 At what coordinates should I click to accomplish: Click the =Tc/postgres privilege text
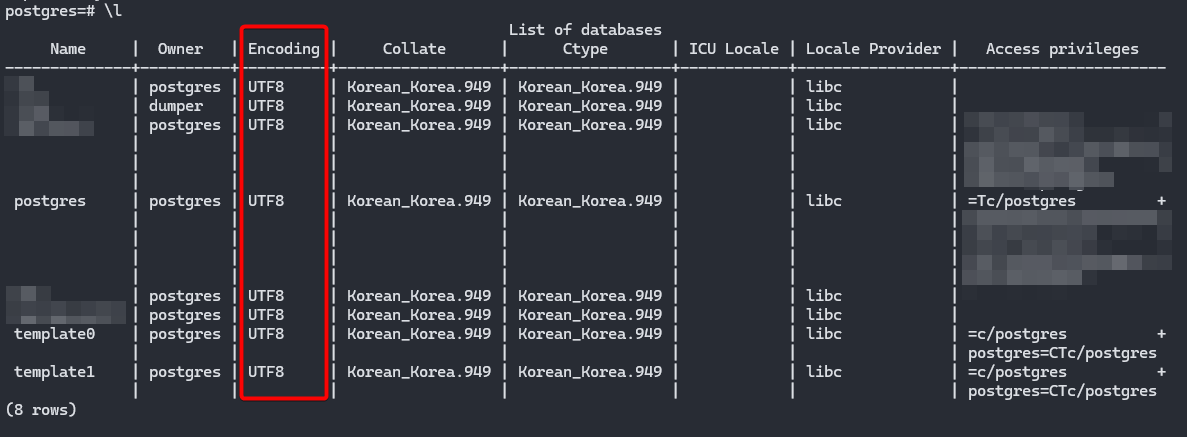click(1021, 201)
